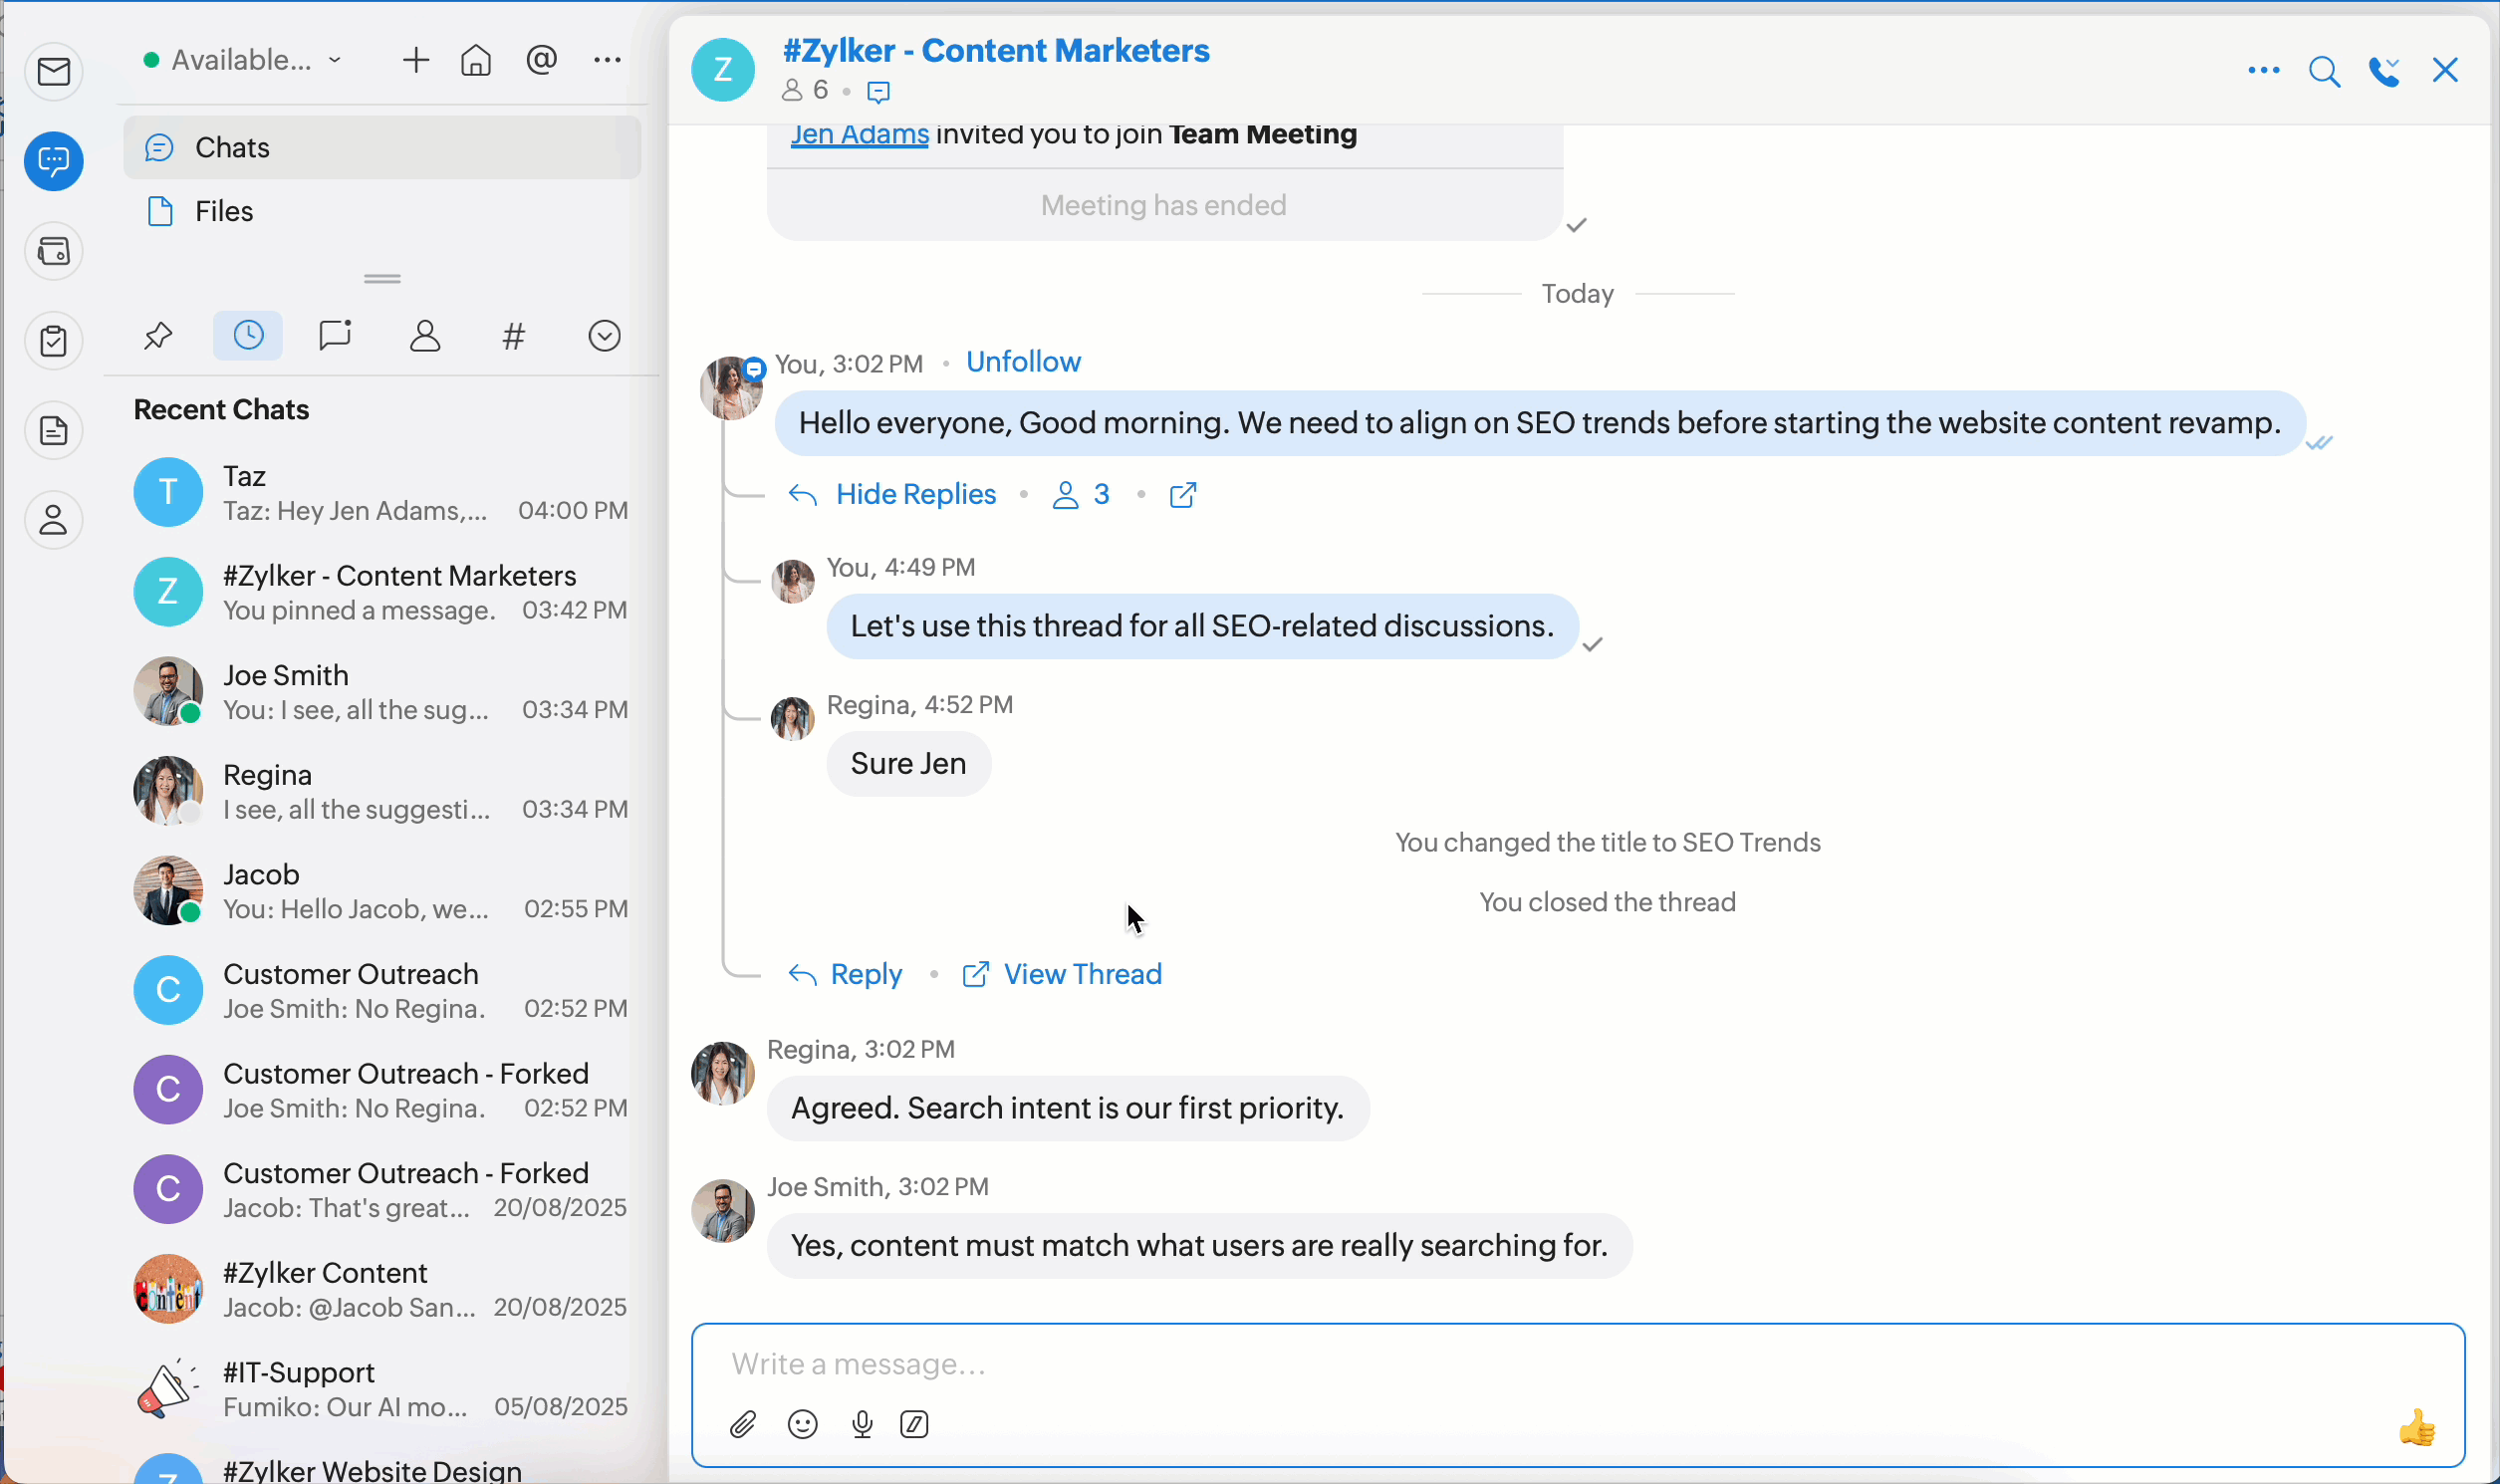Hide Replies of the SEO thread
The height and width of the screenshot is (1484, 2500).
(x=915, y=494)
